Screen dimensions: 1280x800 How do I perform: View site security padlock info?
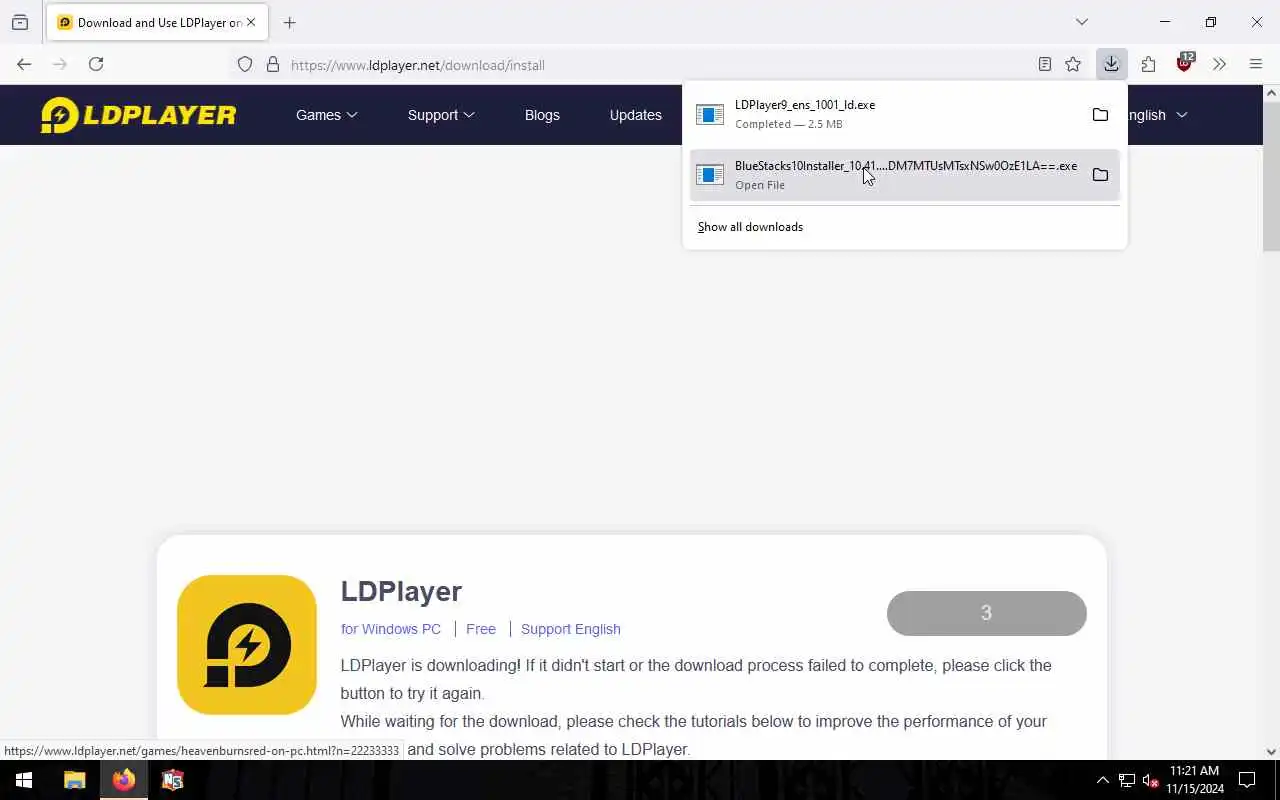click(x=272, y=65)
